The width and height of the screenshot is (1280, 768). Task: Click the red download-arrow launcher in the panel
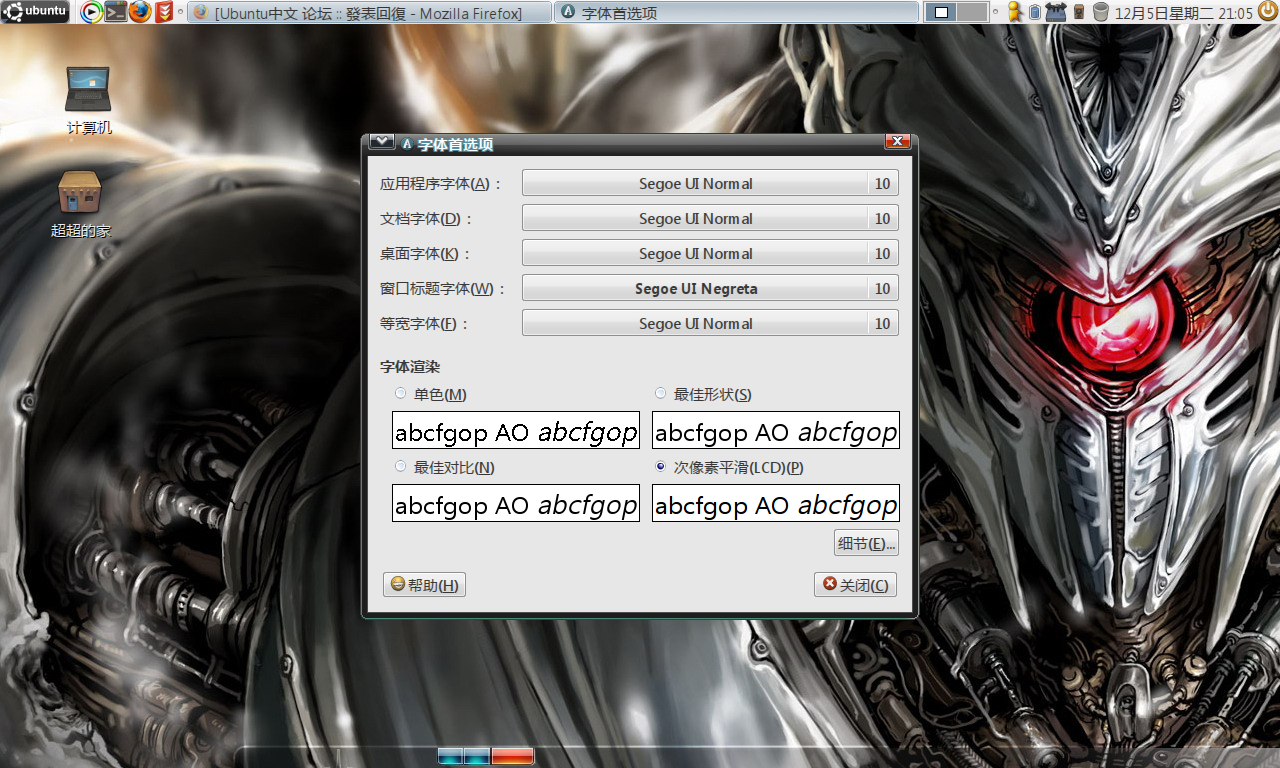click(x=162, y=12)
